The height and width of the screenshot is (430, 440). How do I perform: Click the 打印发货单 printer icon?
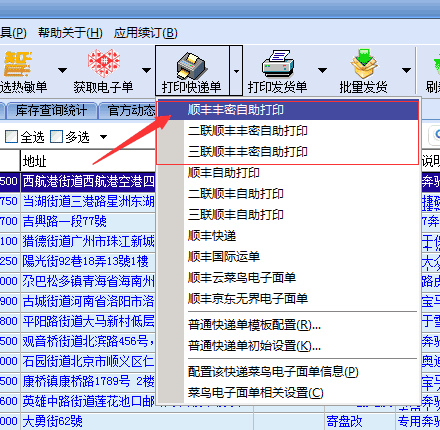(278, 64)
